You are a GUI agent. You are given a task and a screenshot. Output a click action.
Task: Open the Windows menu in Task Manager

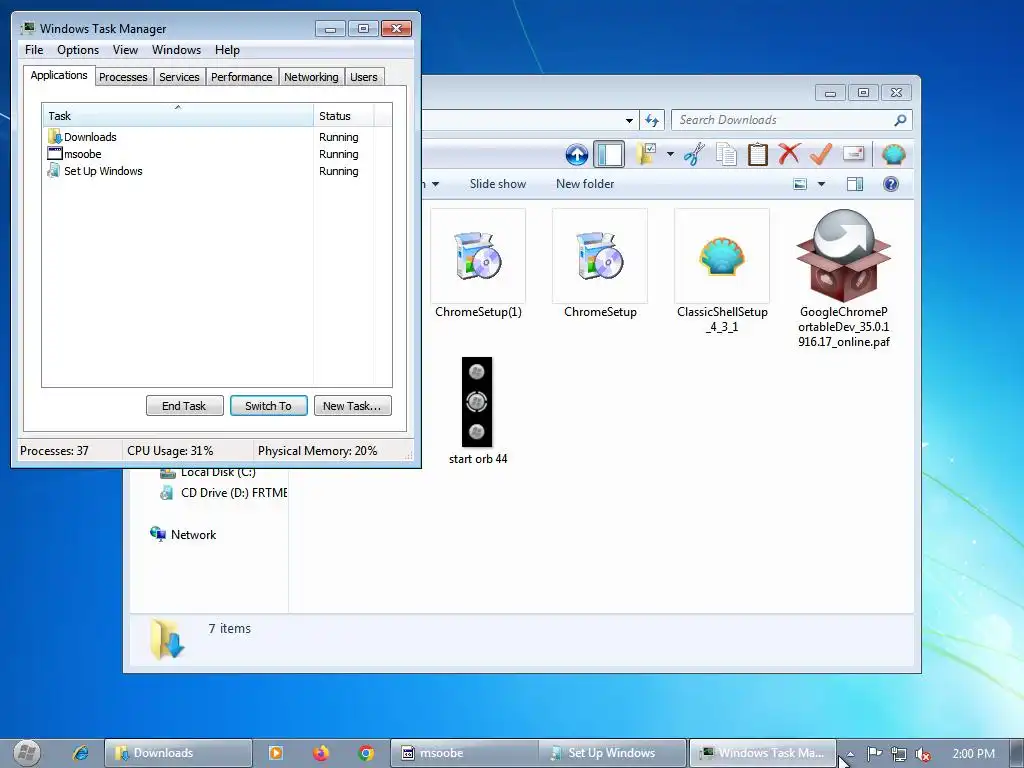click(x=176, y=50)
